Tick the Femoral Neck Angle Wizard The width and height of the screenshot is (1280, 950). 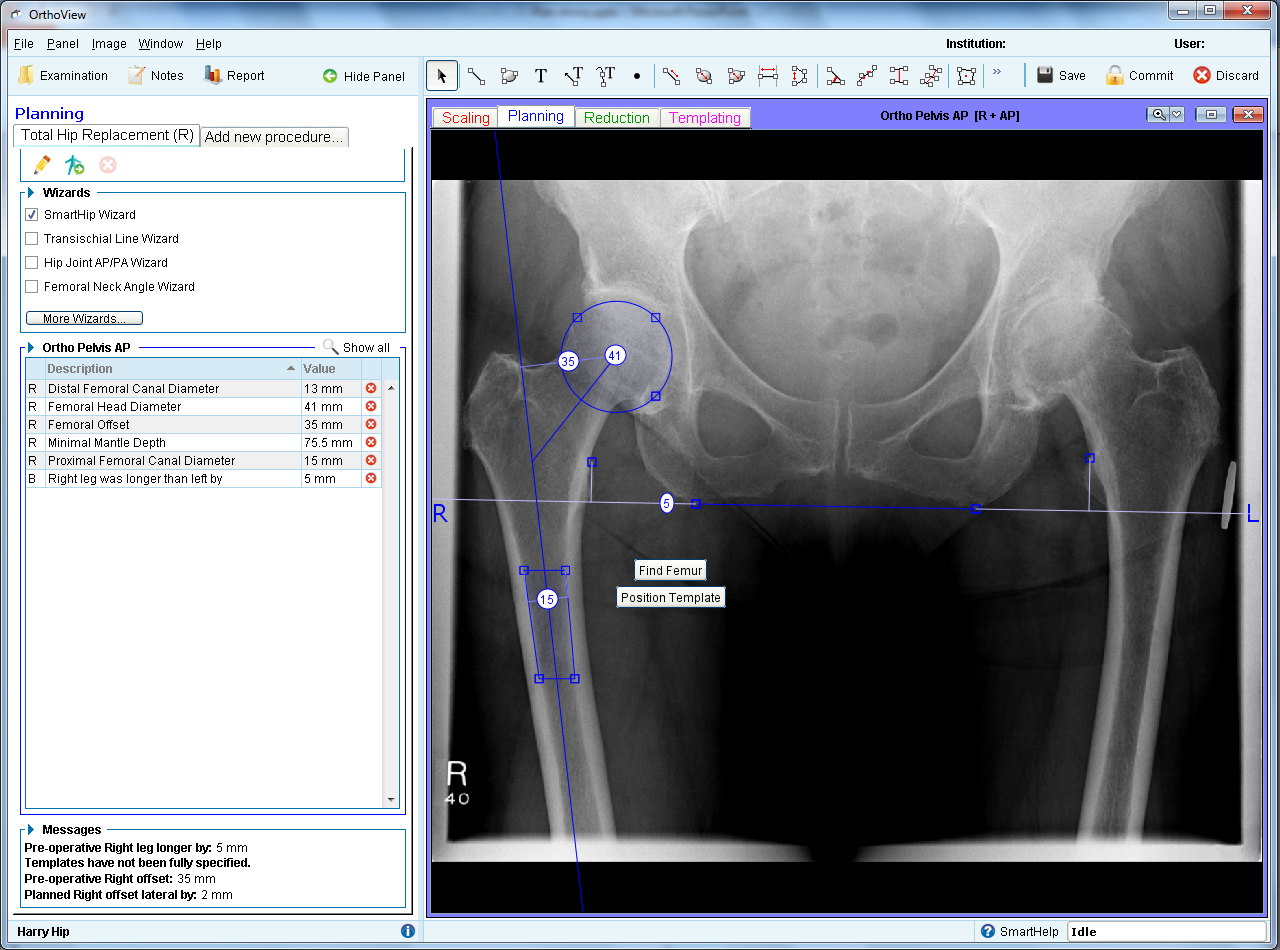tap(32, 287)
